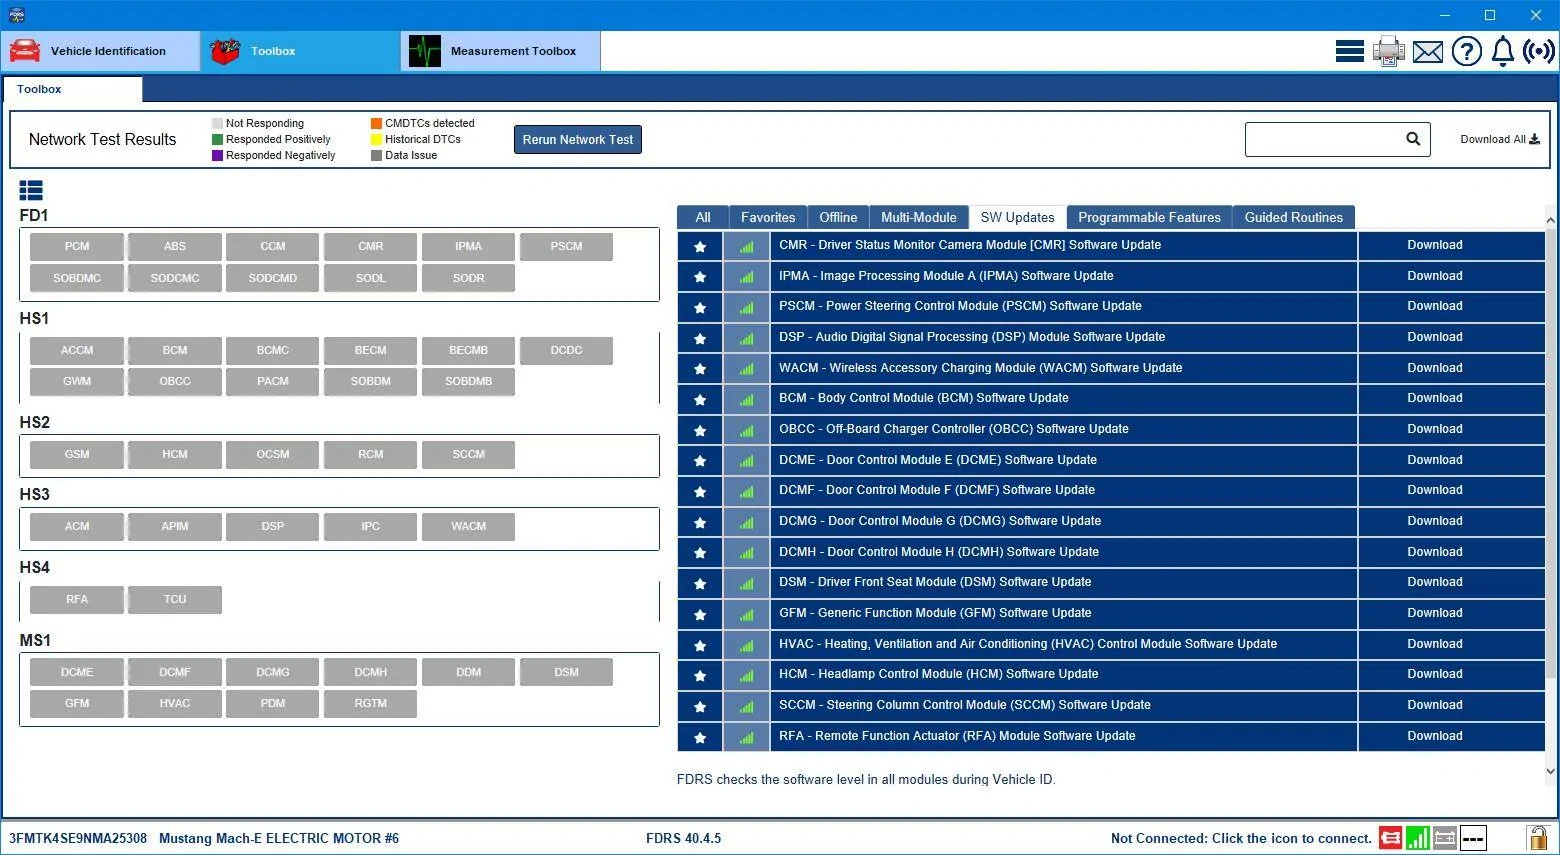The height and width of the screenshot is (855, 1560).
Task: Select the Favorites tab
Action: tap(768, 217)
